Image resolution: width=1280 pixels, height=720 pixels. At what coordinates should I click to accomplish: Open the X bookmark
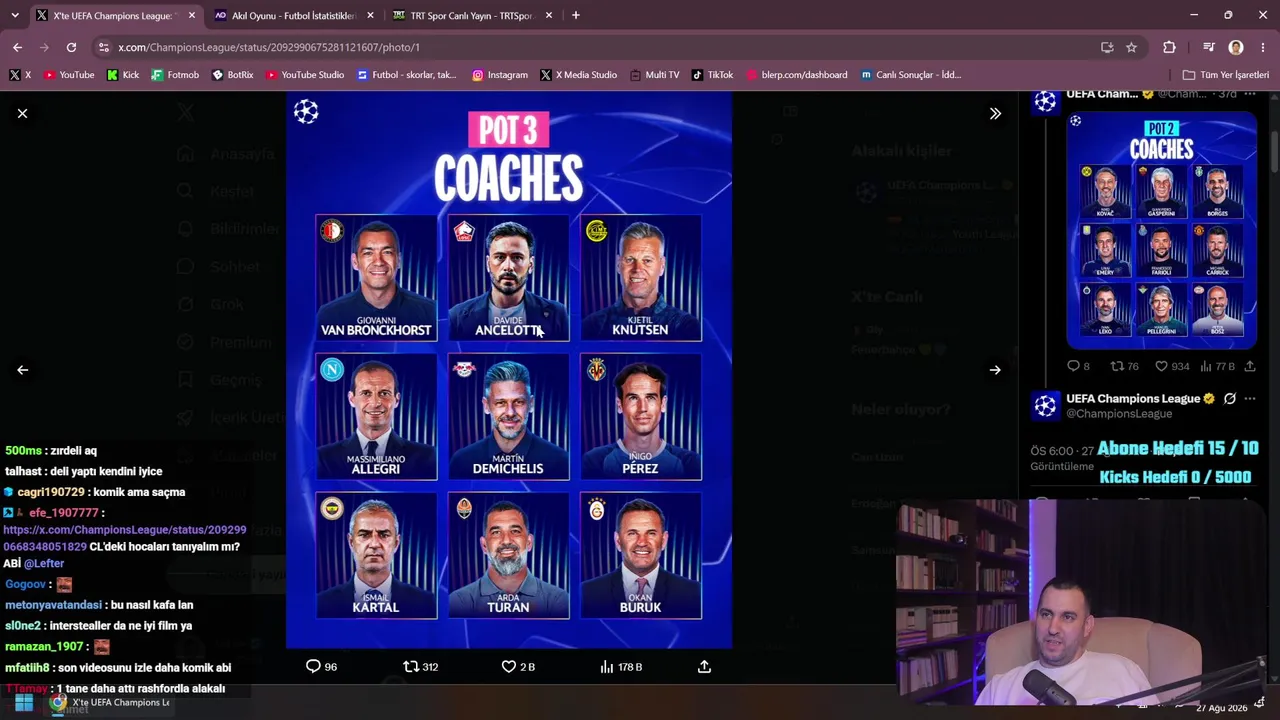coord(20,75)
